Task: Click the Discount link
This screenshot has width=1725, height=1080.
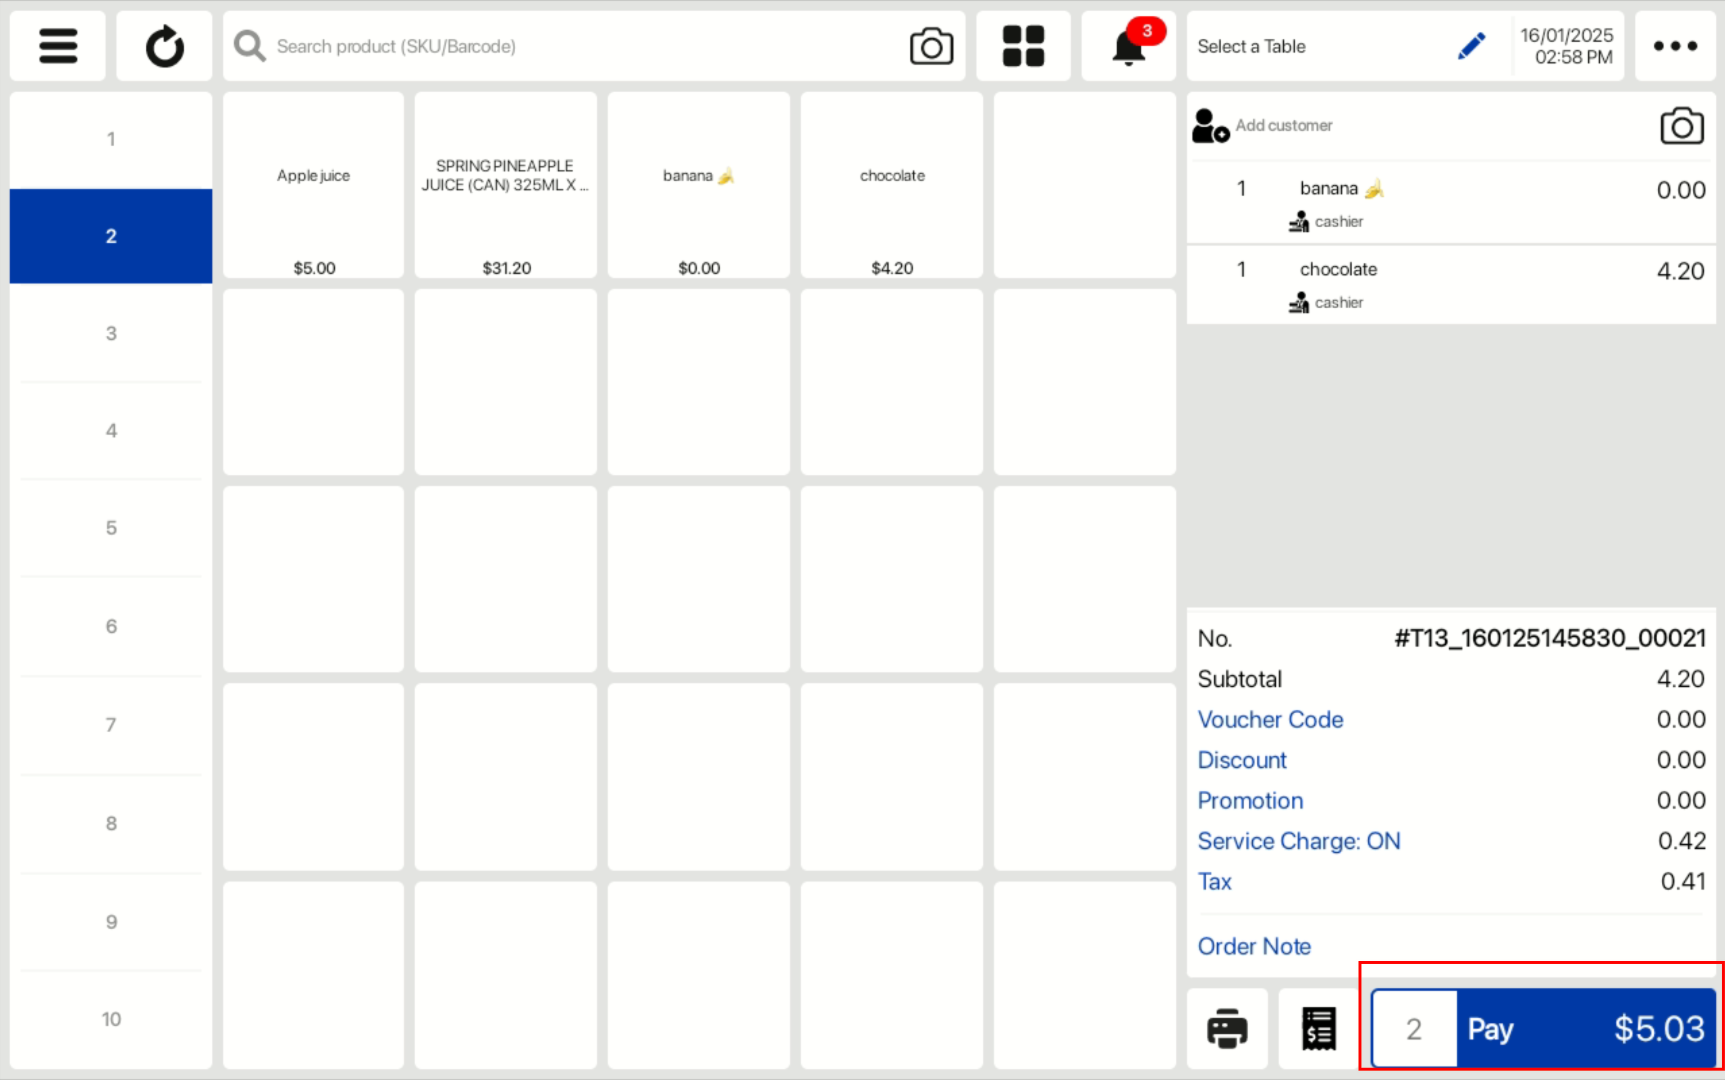Action: point(1242,760)
